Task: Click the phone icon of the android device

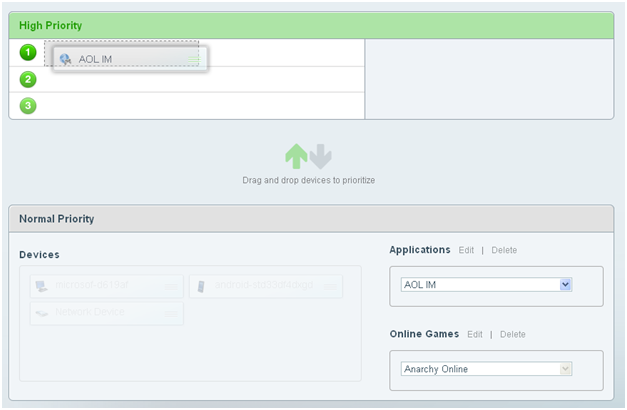Action: [201, 286]
